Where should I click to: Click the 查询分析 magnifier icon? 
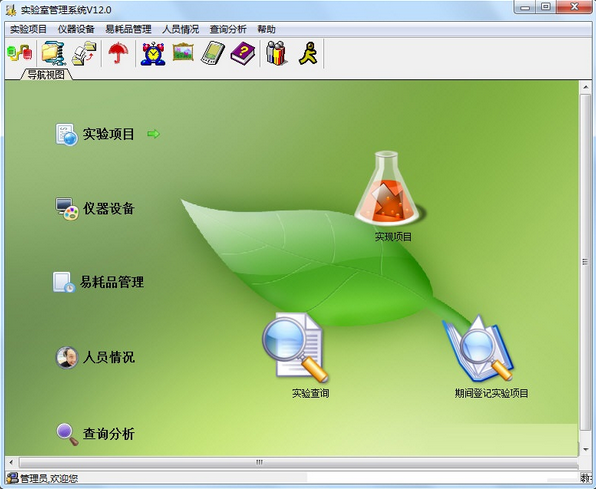point(67,434)
